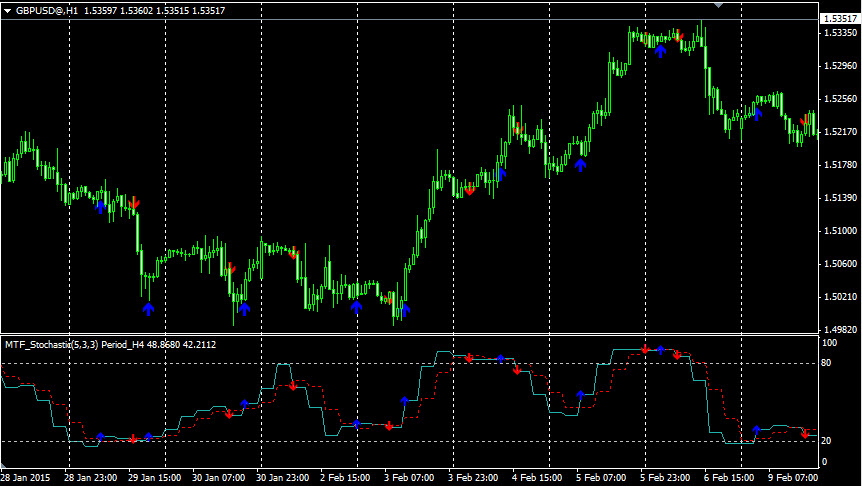Click the 29 Jan 15:00 time label
The image size is (862, 486).
(154, 477)
